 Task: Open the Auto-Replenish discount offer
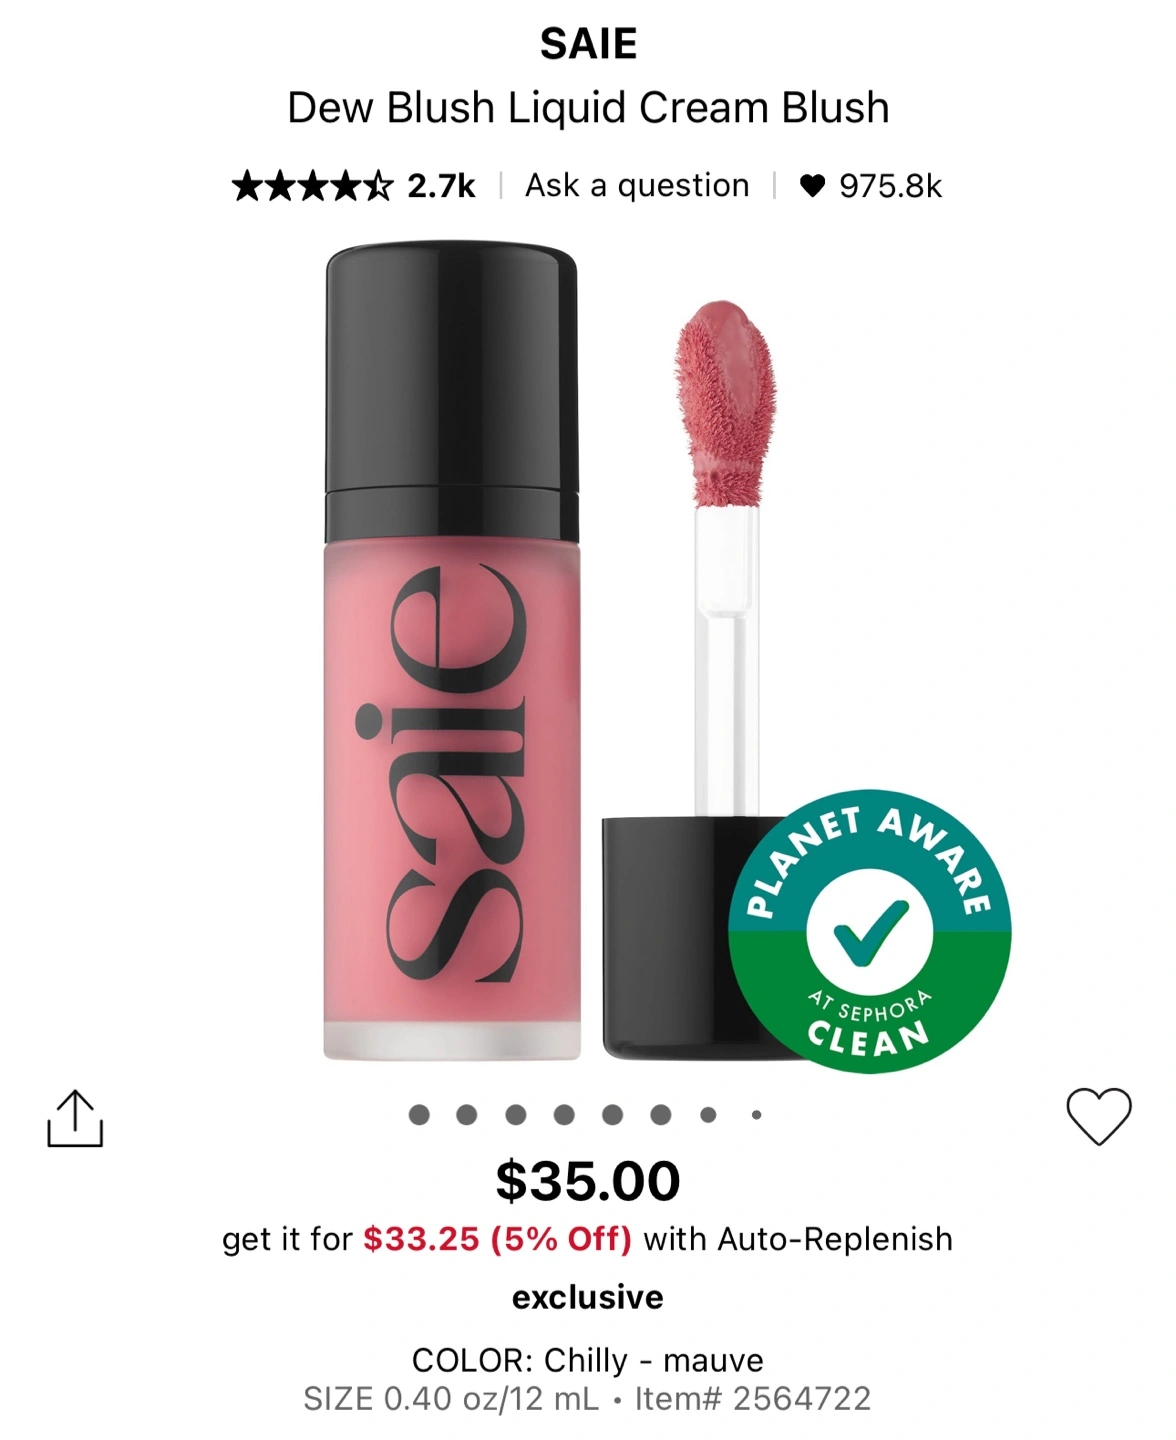[x=587, y=1239]
